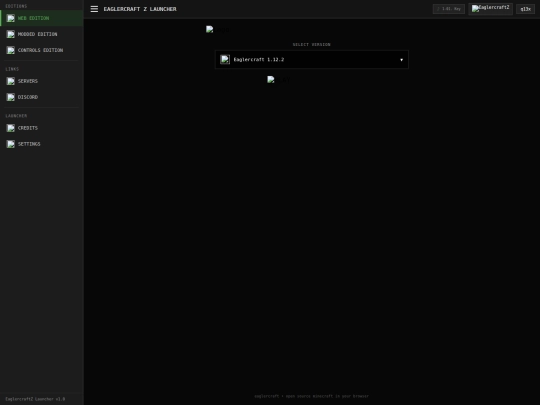This screenshot has height=405, width=540.
Task: Click the Settings image icon
Action: click(11, 144)
